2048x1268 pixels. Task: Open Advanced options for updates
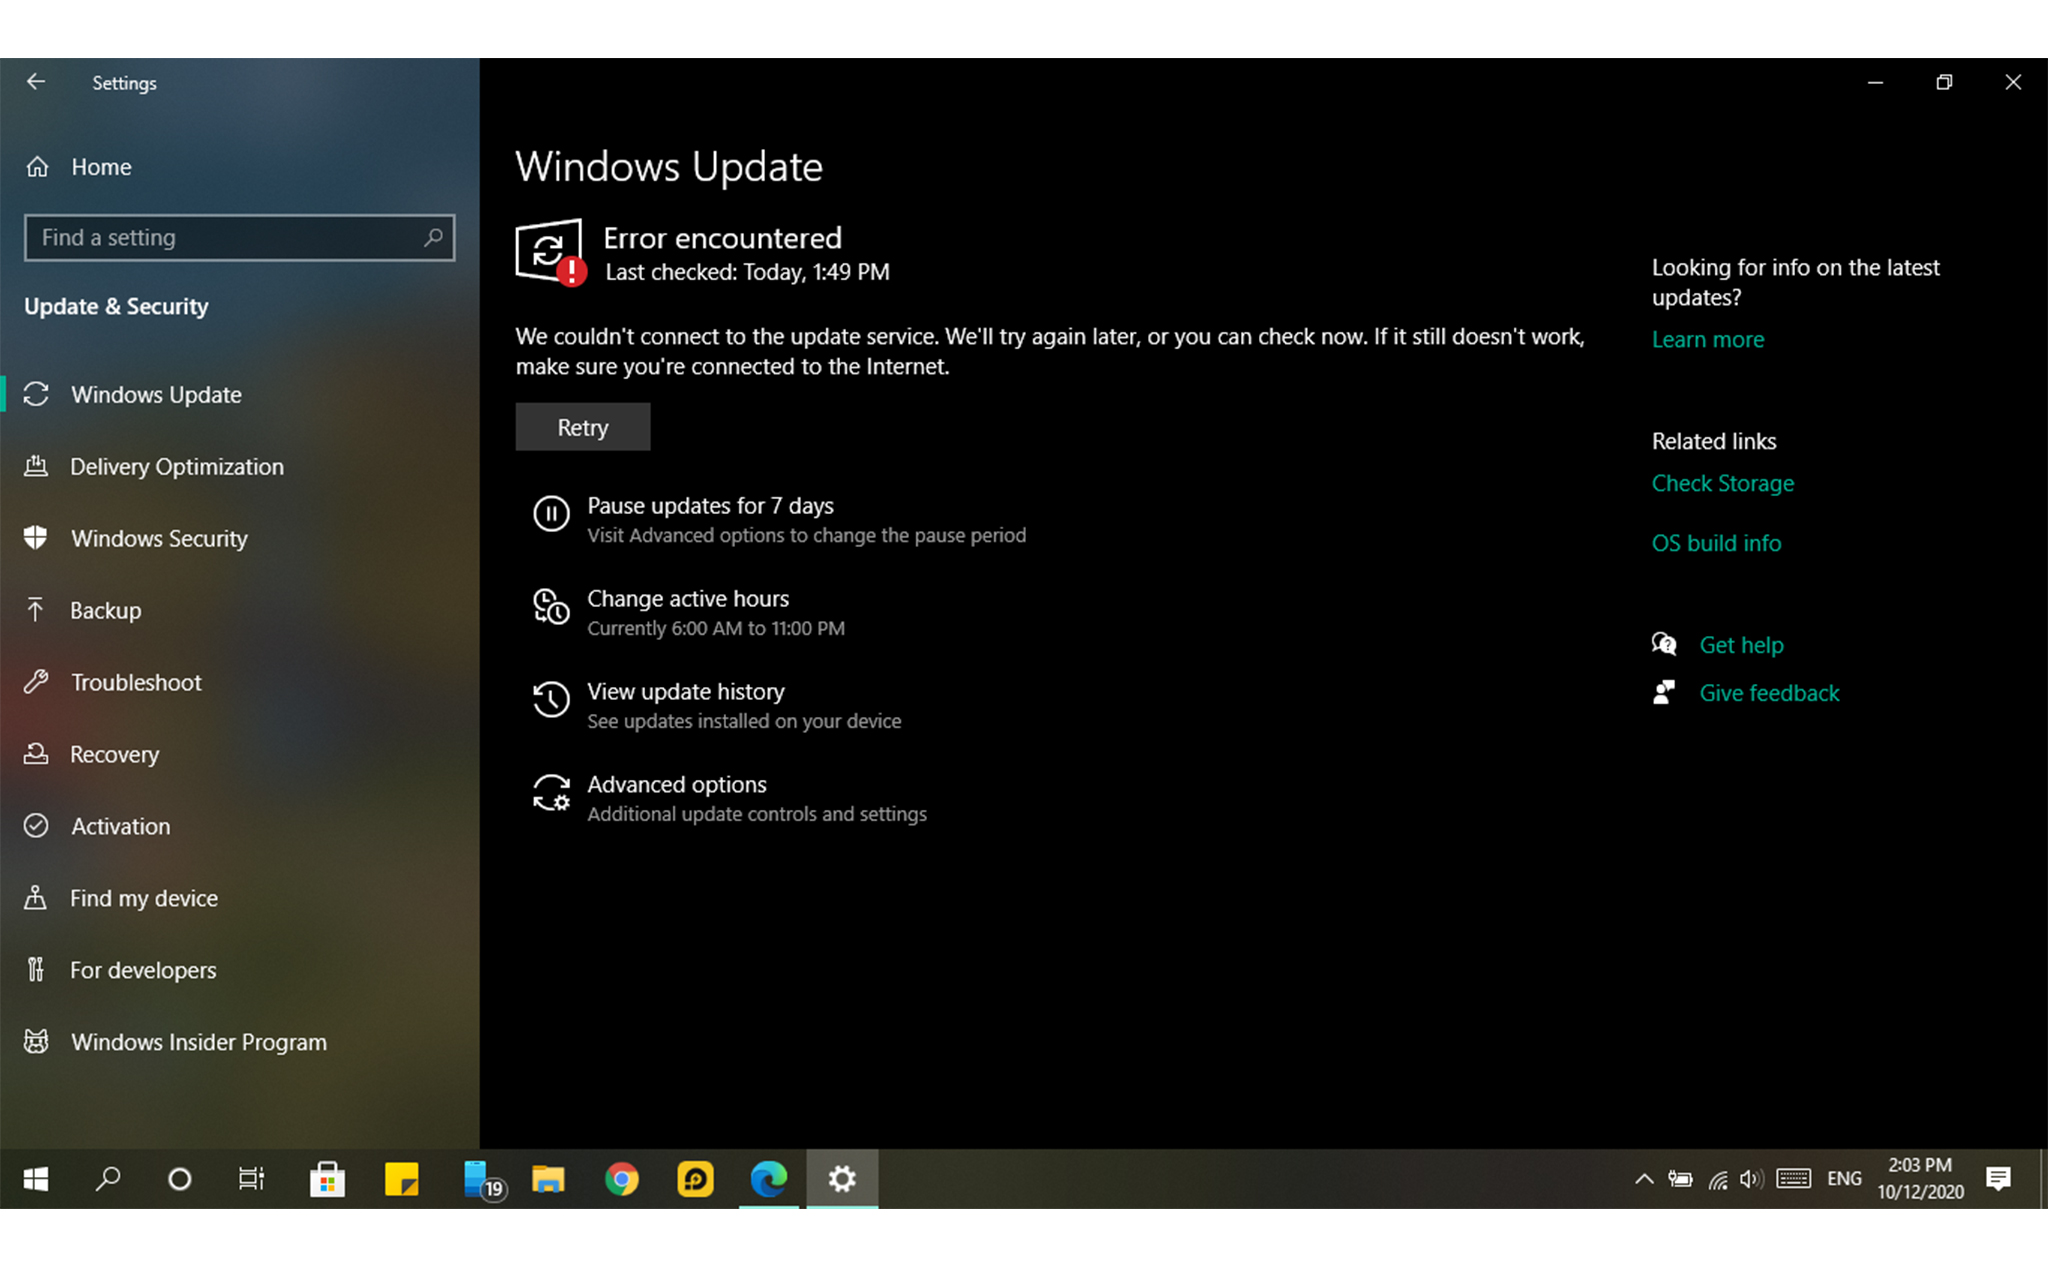click(676, 785)
